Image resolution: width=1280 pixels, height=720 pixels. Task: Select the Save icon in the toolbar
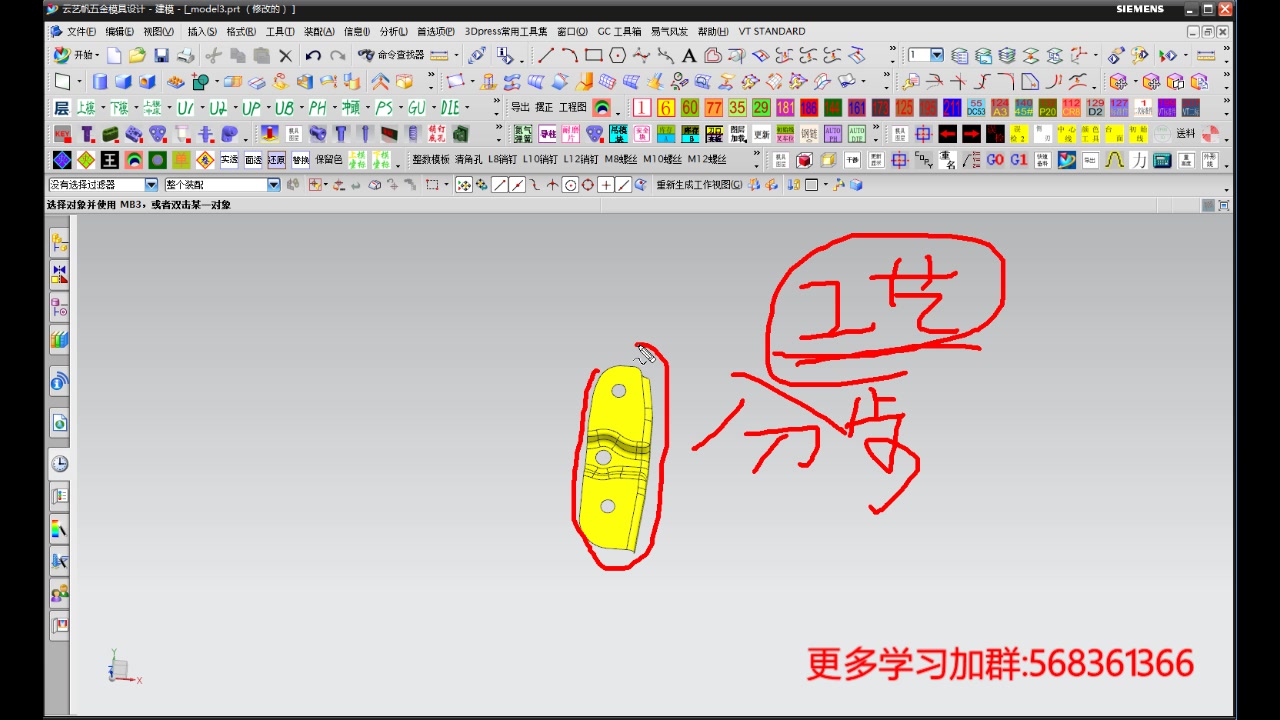(x=161, y=57)
